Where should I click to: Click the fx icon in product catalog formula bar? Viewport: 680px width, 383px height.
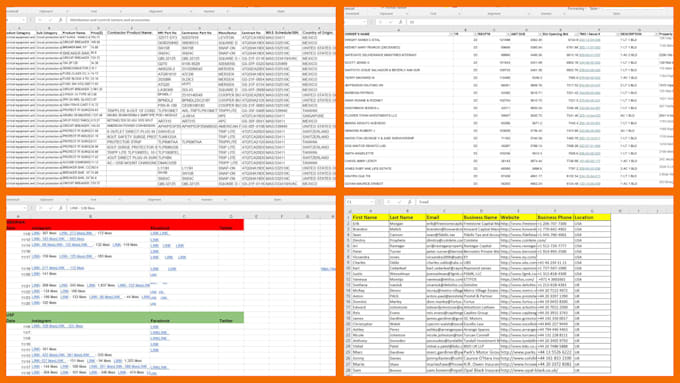tap(60, 20)
